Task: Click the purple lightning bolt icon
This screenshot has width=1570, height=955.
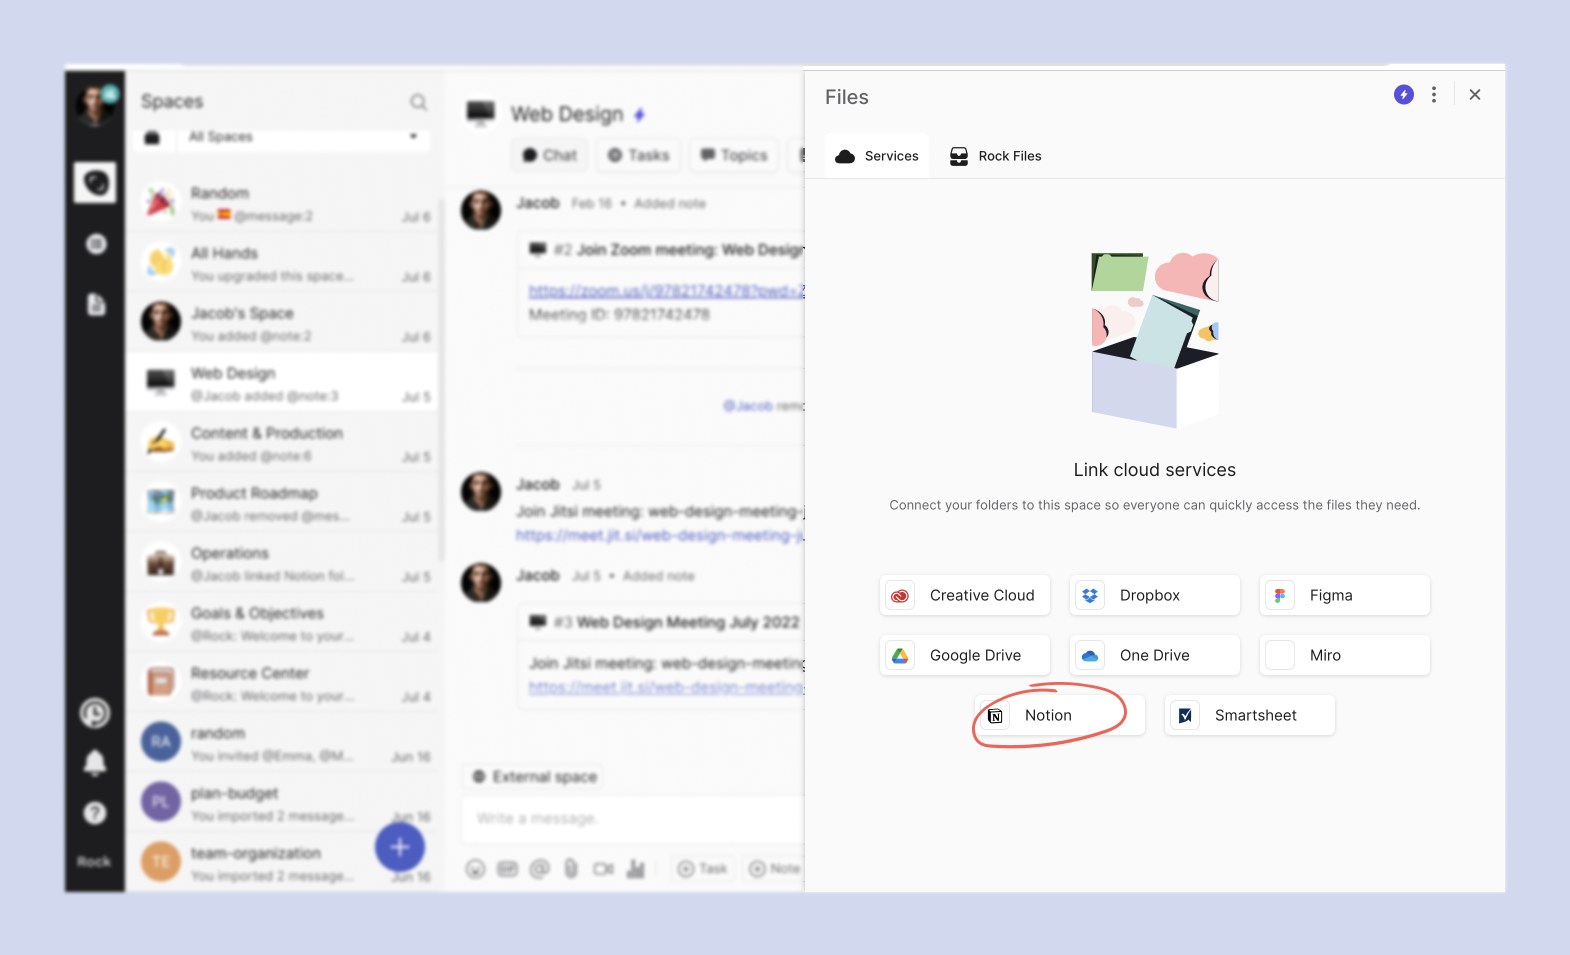Action: tap(1404, 95)
